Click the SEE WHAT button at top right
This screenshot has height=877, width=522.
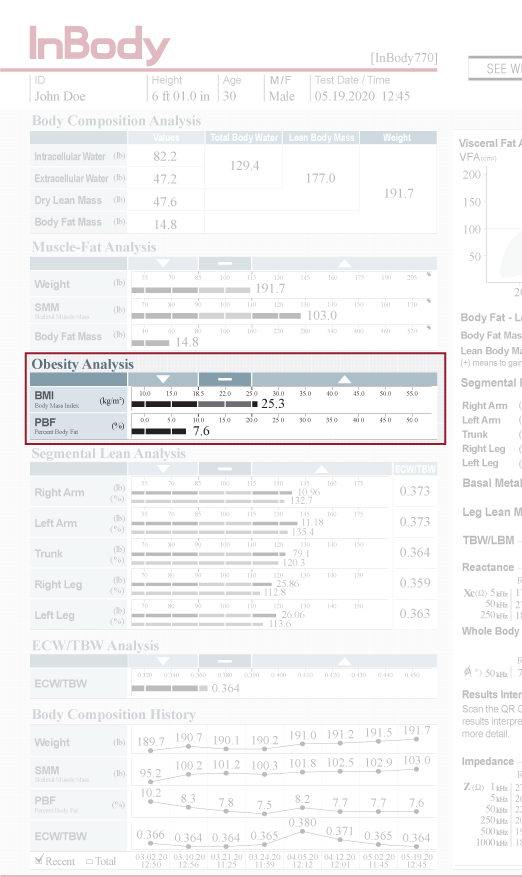(496, 68)
